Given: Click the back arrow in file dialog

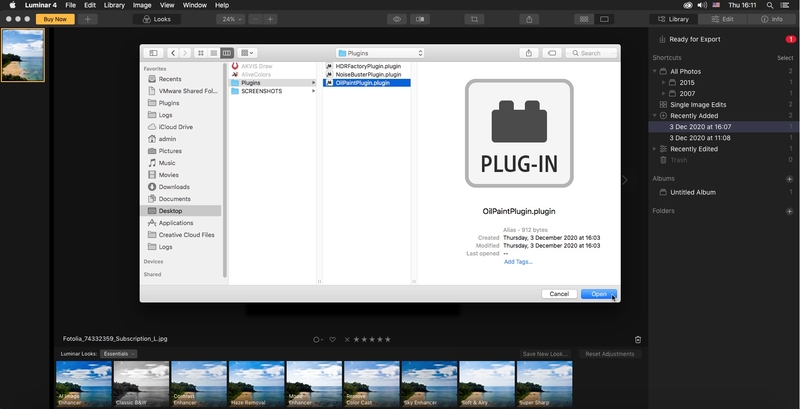Looking at the screenshot, I should point(173,53).
